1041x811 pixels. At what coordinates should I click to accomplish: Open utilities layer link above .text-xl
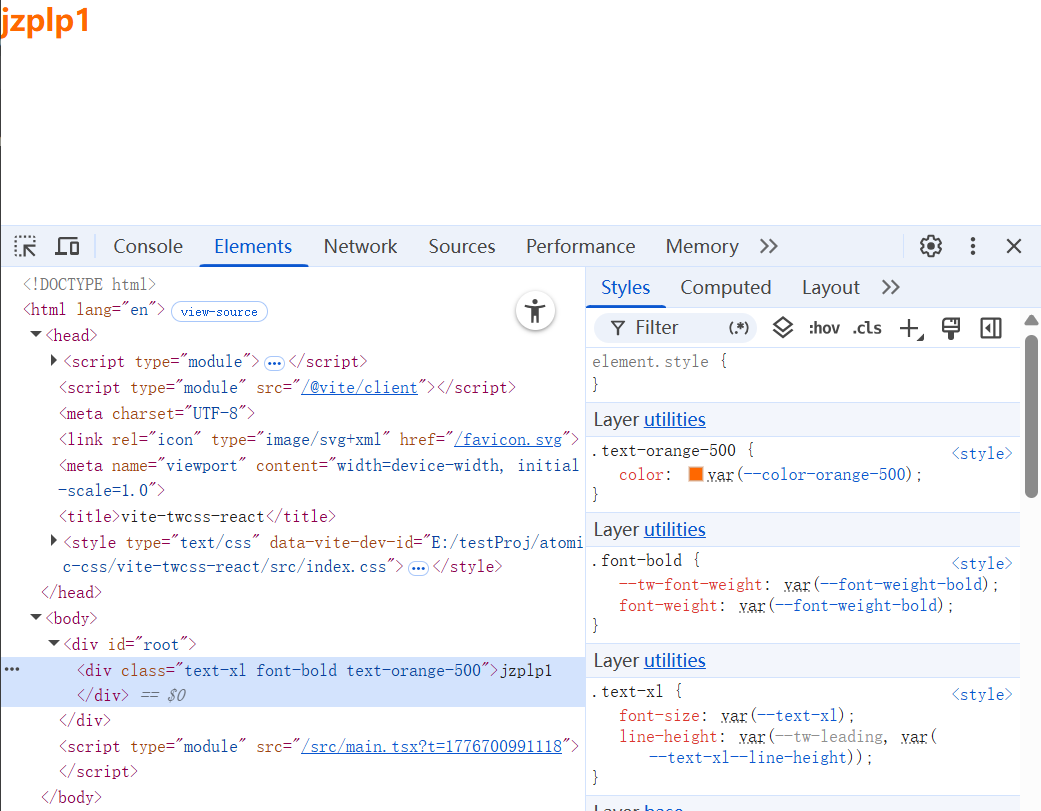[x=674, y=660]
